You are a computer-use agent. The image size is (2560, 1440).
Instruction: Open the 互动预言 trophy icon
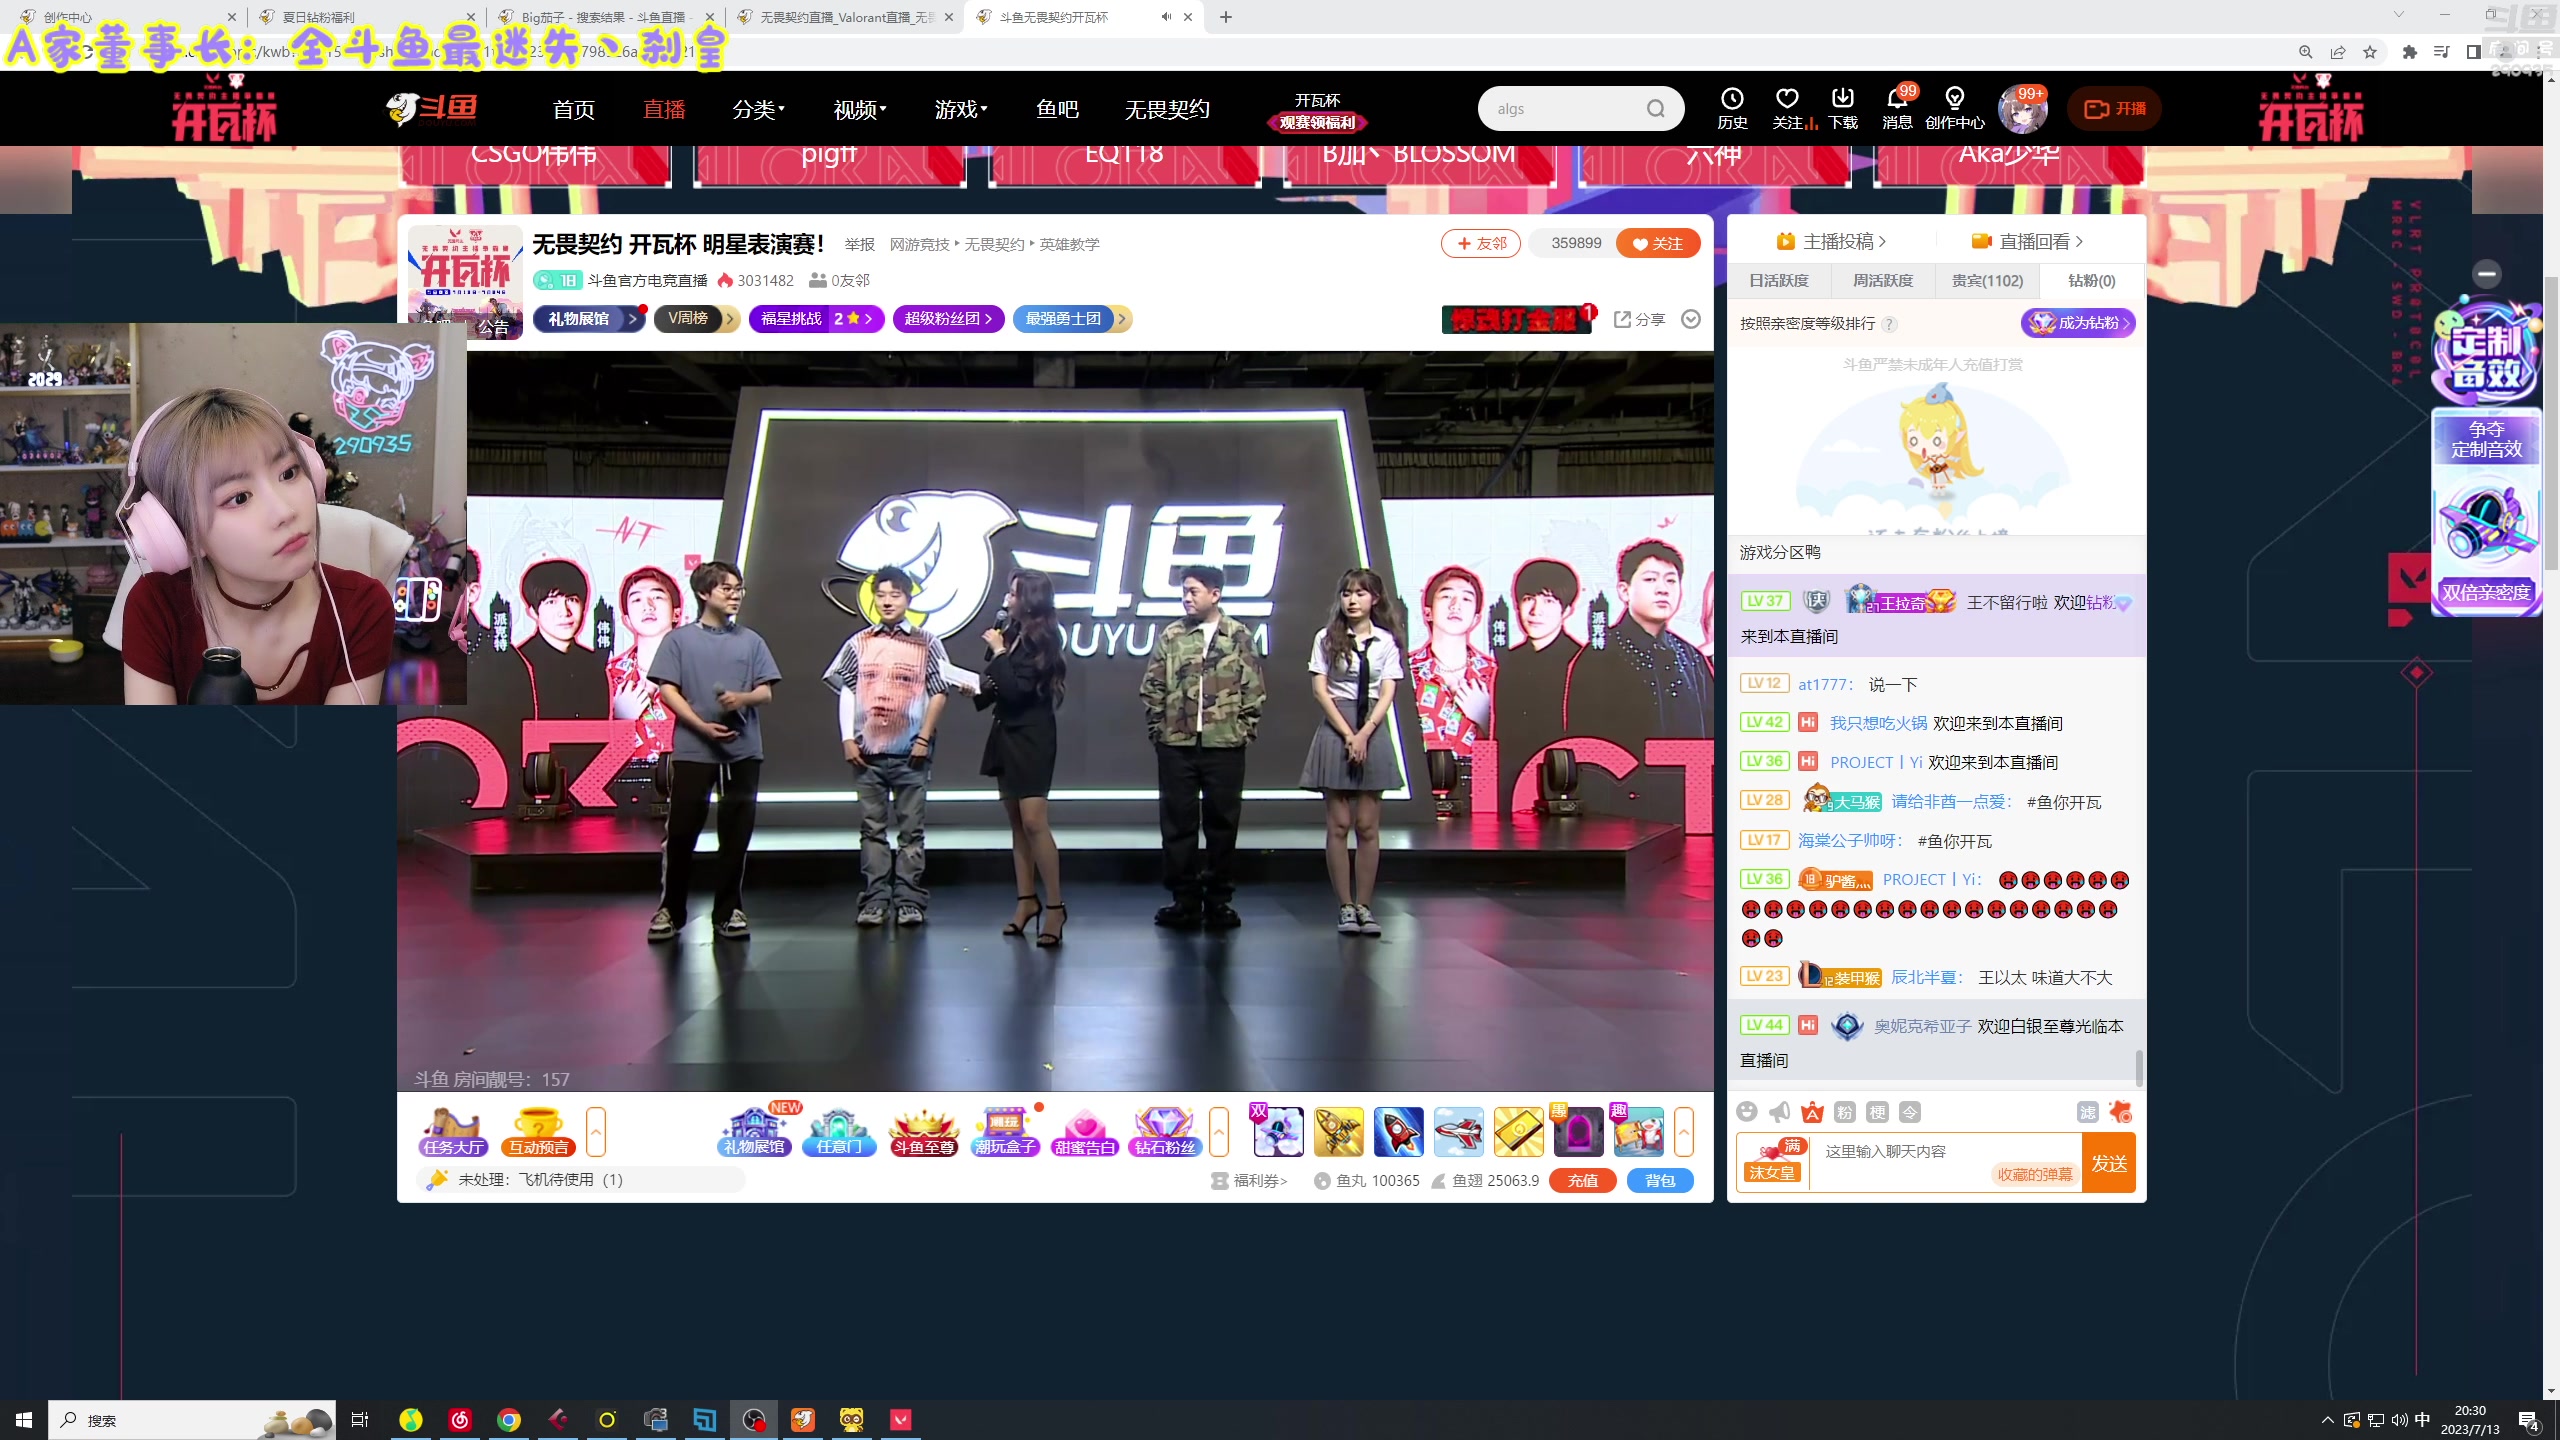[x=538, y=1132]
